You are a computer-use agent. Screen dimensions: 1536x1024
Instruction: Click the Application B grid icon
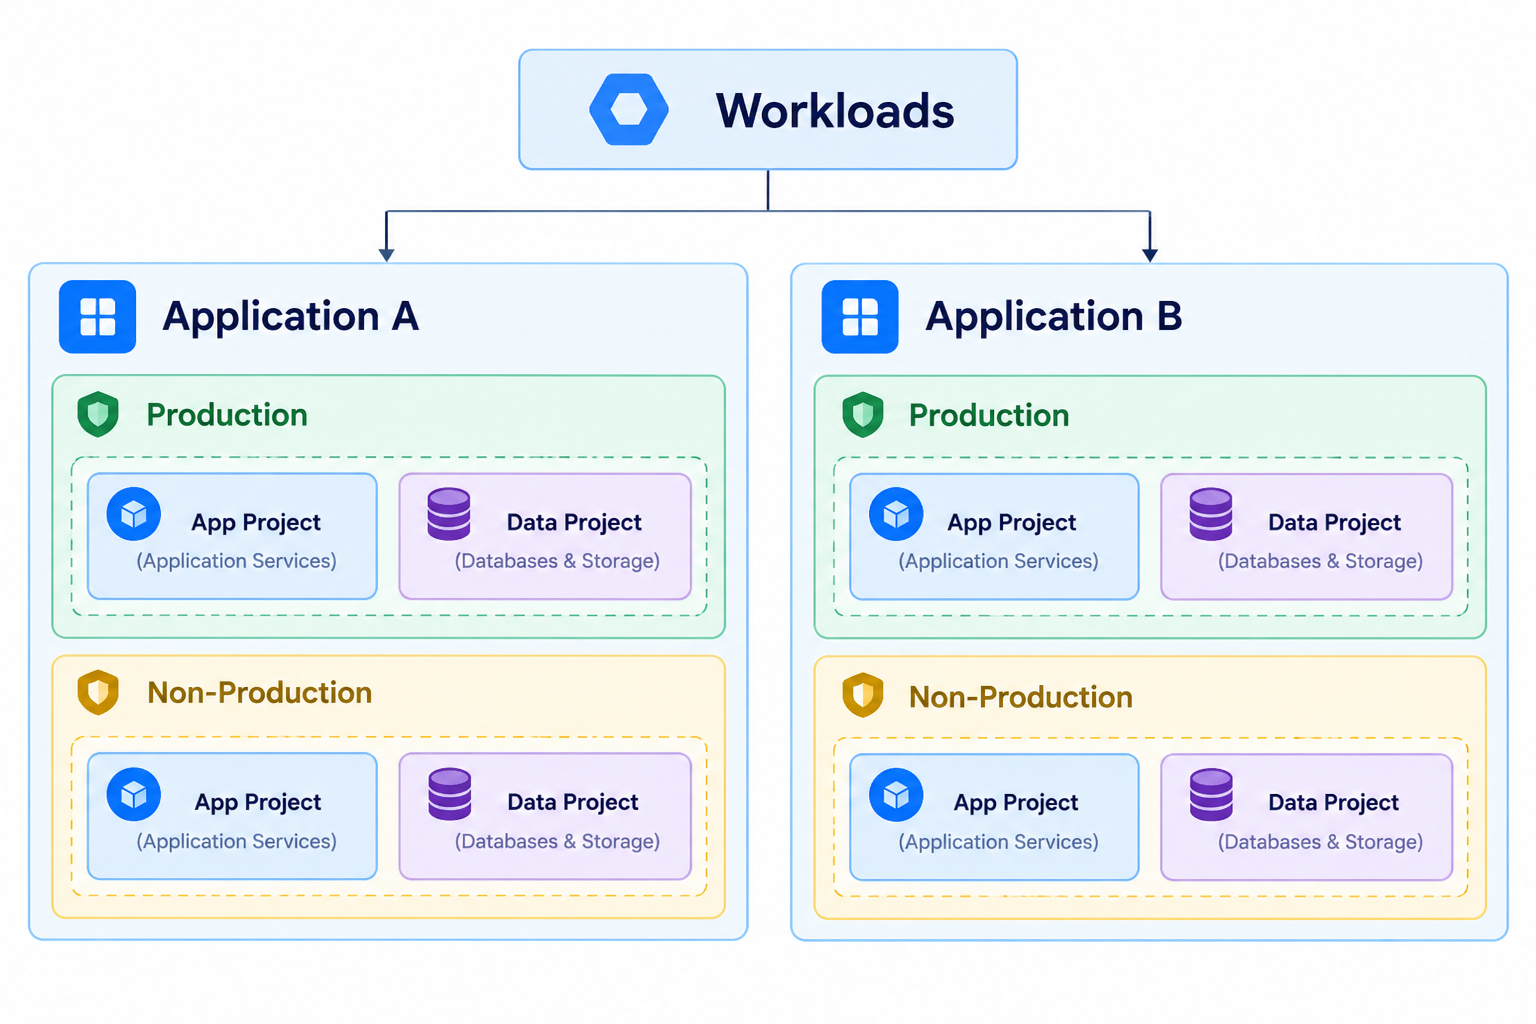[x=860, y=317]
